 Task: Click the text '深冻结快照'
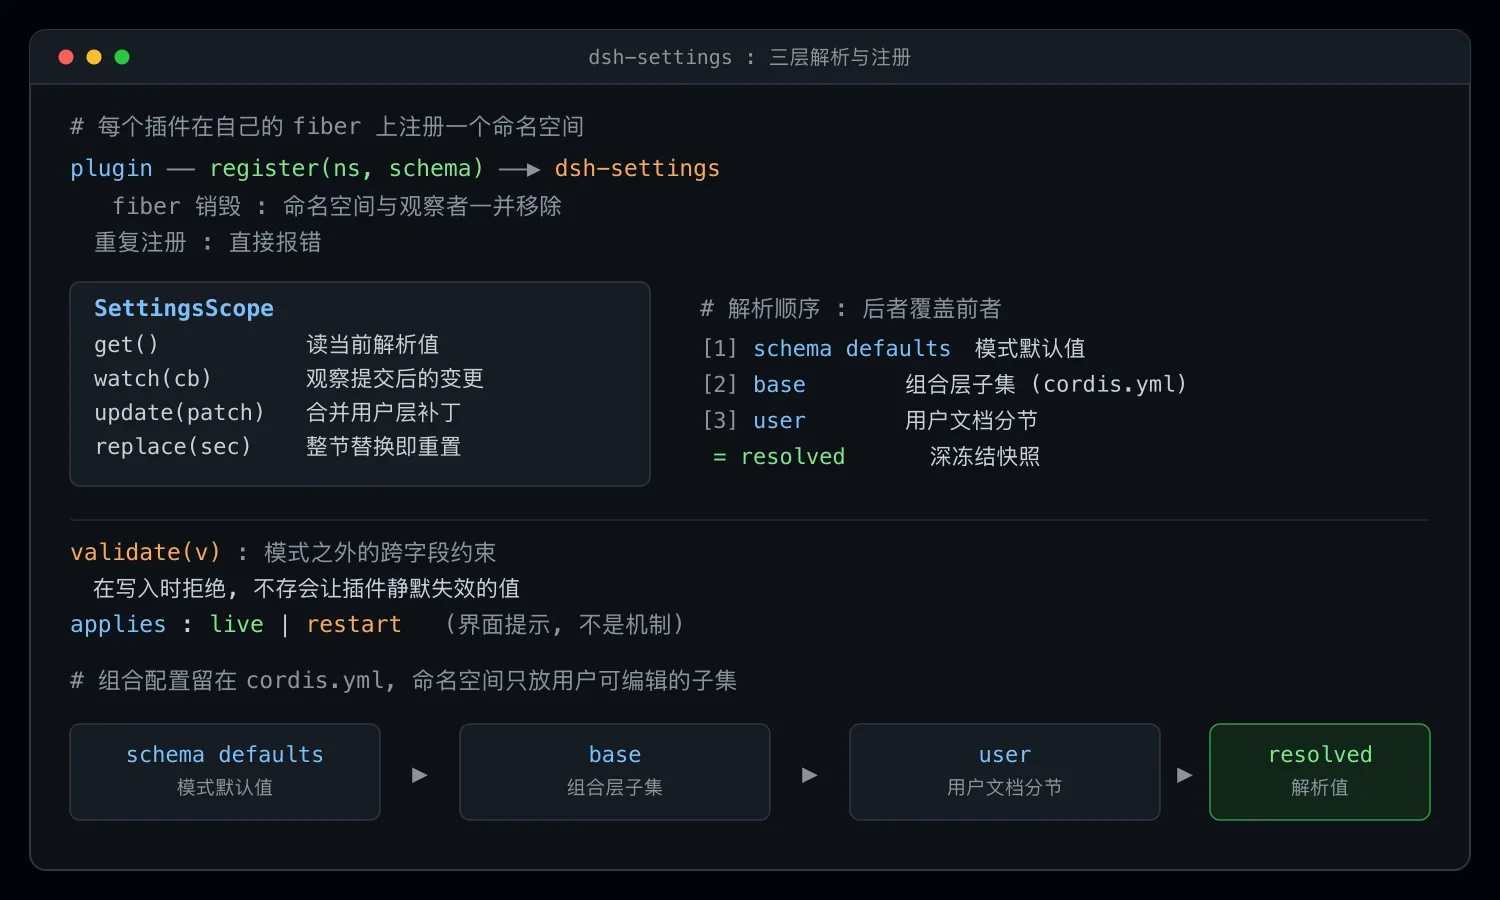pos(985,457)
